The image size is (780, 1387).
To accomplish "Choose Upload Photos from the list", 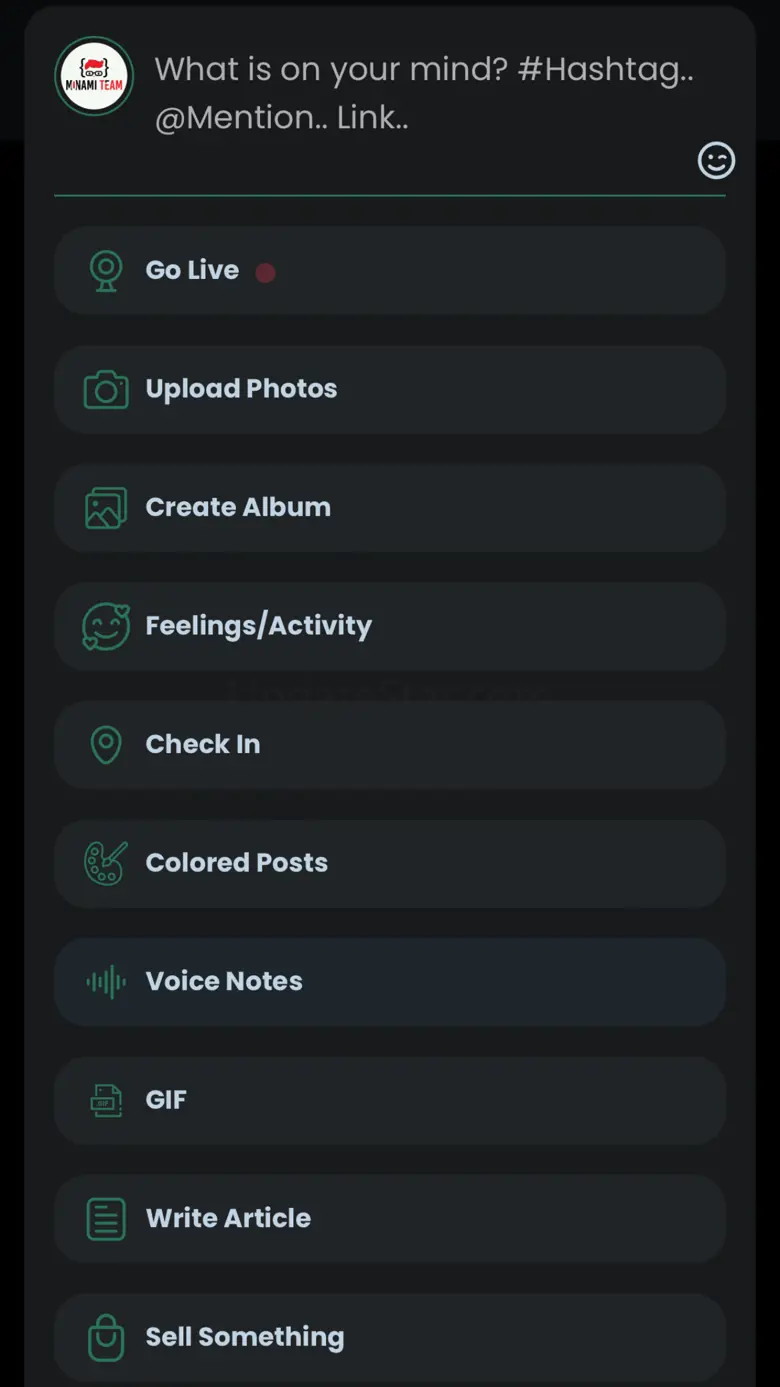I will click(x=241, y=389).
